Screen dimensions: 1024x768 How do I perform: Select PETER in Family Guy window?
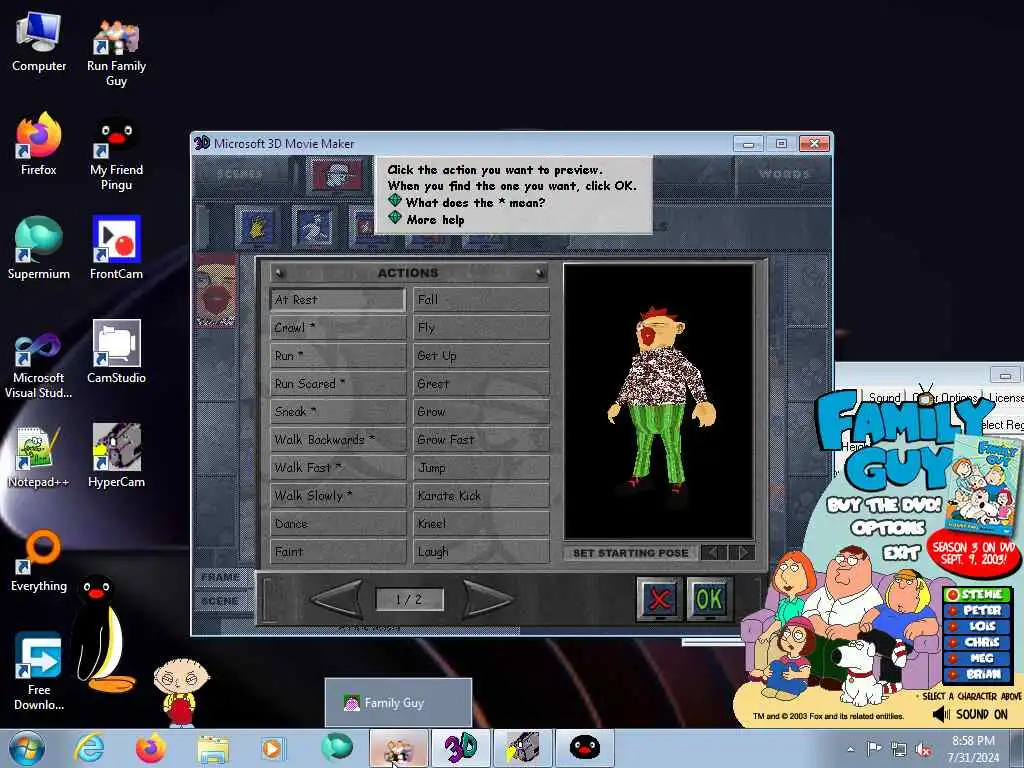pyautogui.click(x=977, y=610)
